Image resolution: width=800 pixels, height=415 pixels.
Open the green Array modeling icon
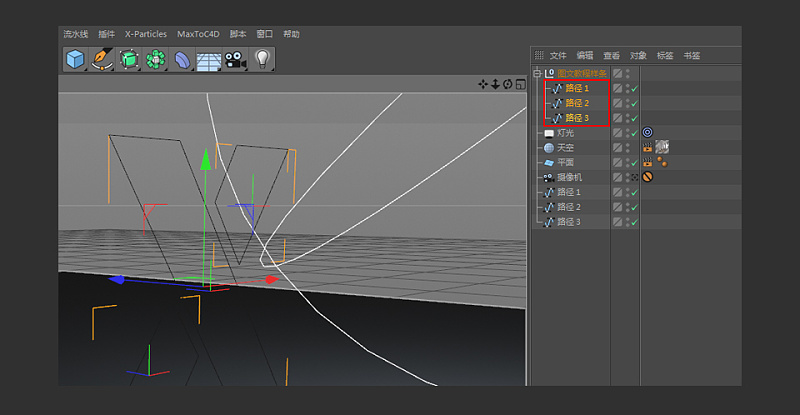pos(154,60)
